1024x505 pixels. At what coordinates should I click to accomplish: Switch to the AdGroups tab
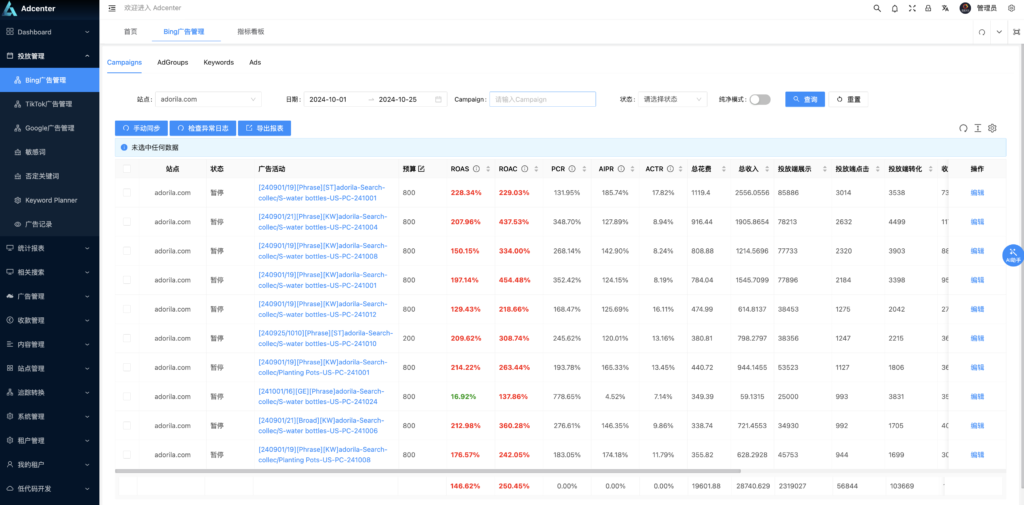click(x=172, y=62)
